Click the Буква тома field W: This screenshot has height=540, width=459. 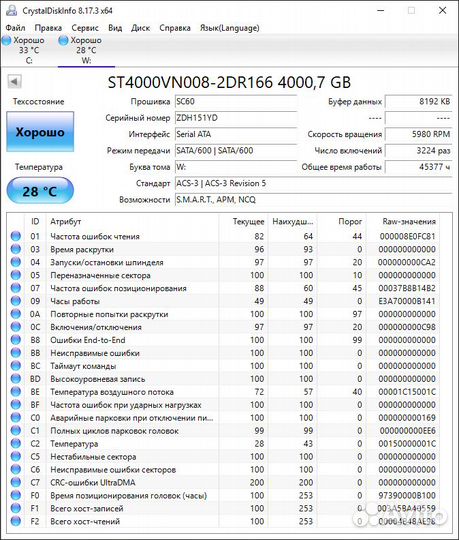tap(236, 167)
